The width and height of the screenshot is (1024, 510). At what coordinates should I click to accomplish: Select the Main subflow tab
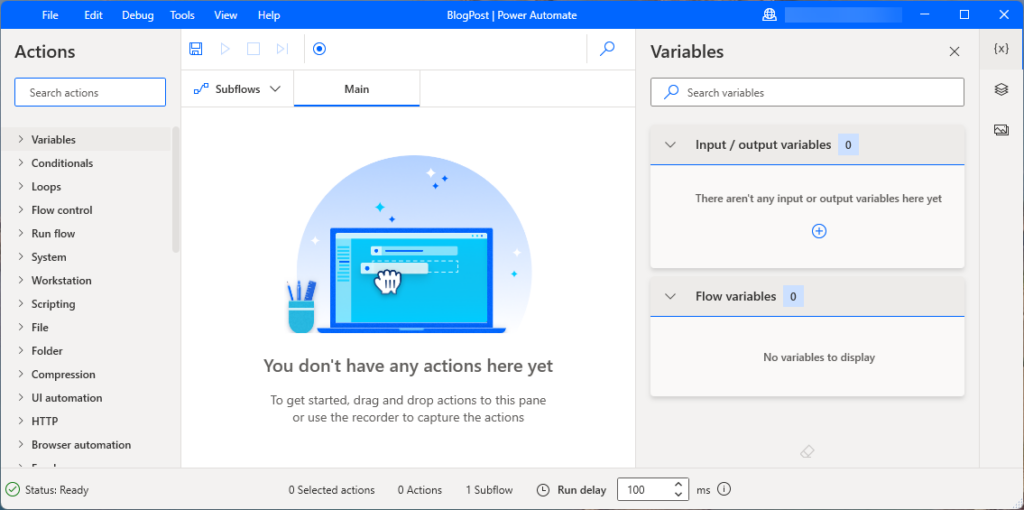click(x=357, y=89)
